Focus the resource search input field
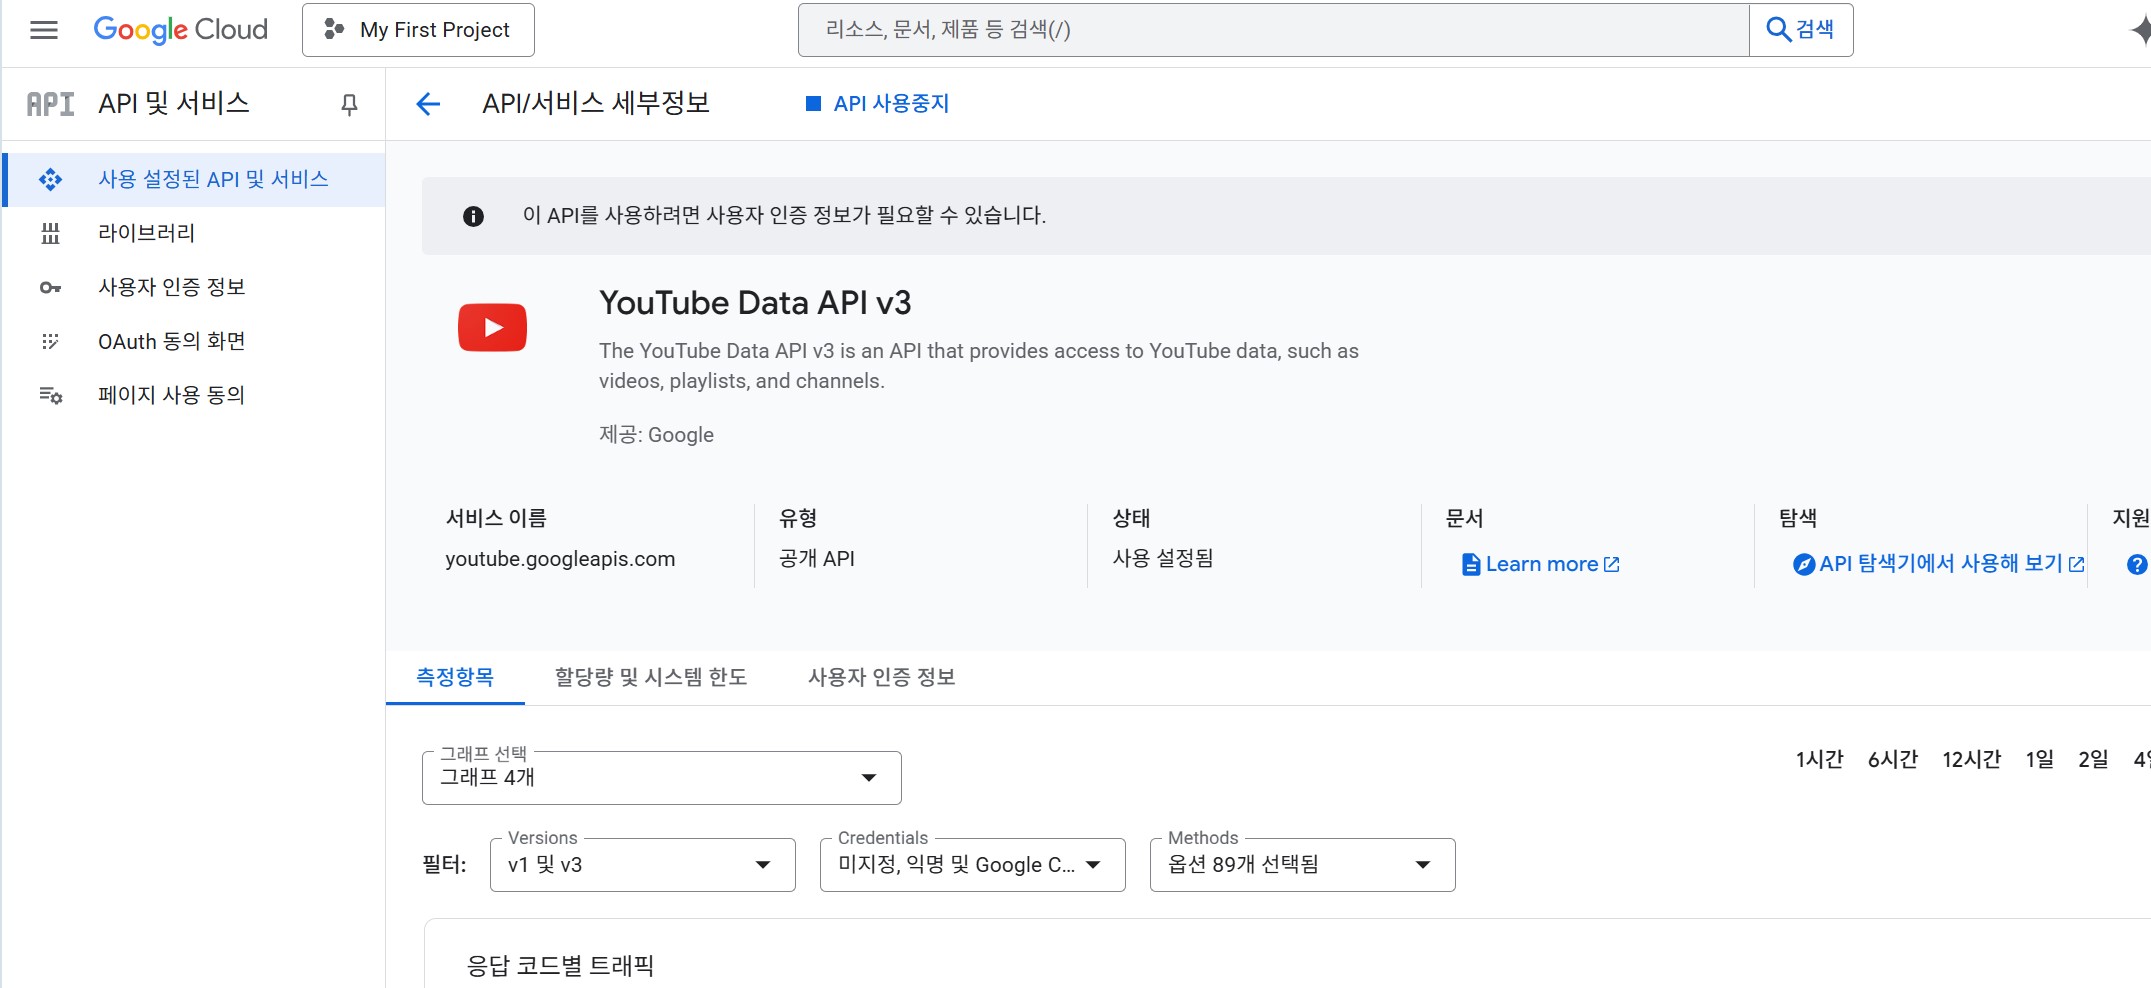This screenshot has width=2151, height=988. coord(1274,30)
